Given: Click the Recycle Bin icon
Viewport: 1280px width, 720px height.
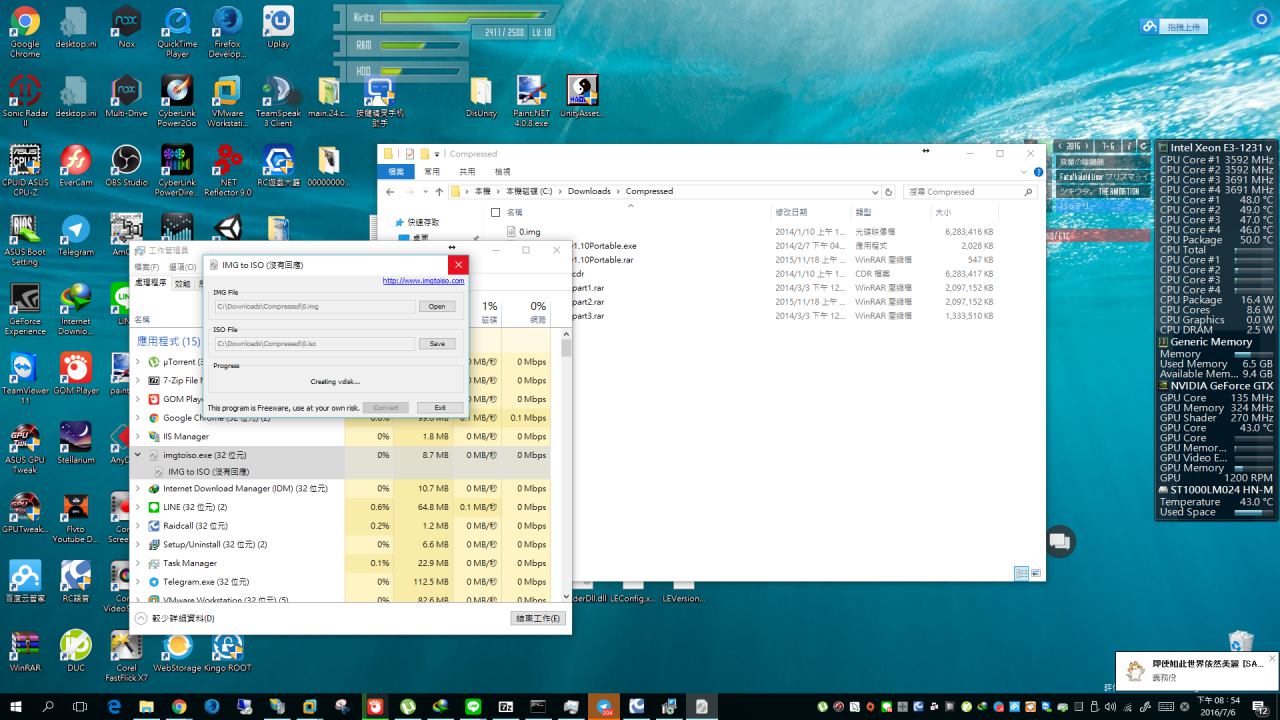Looking at the screenshot, I should (1241, 642).
